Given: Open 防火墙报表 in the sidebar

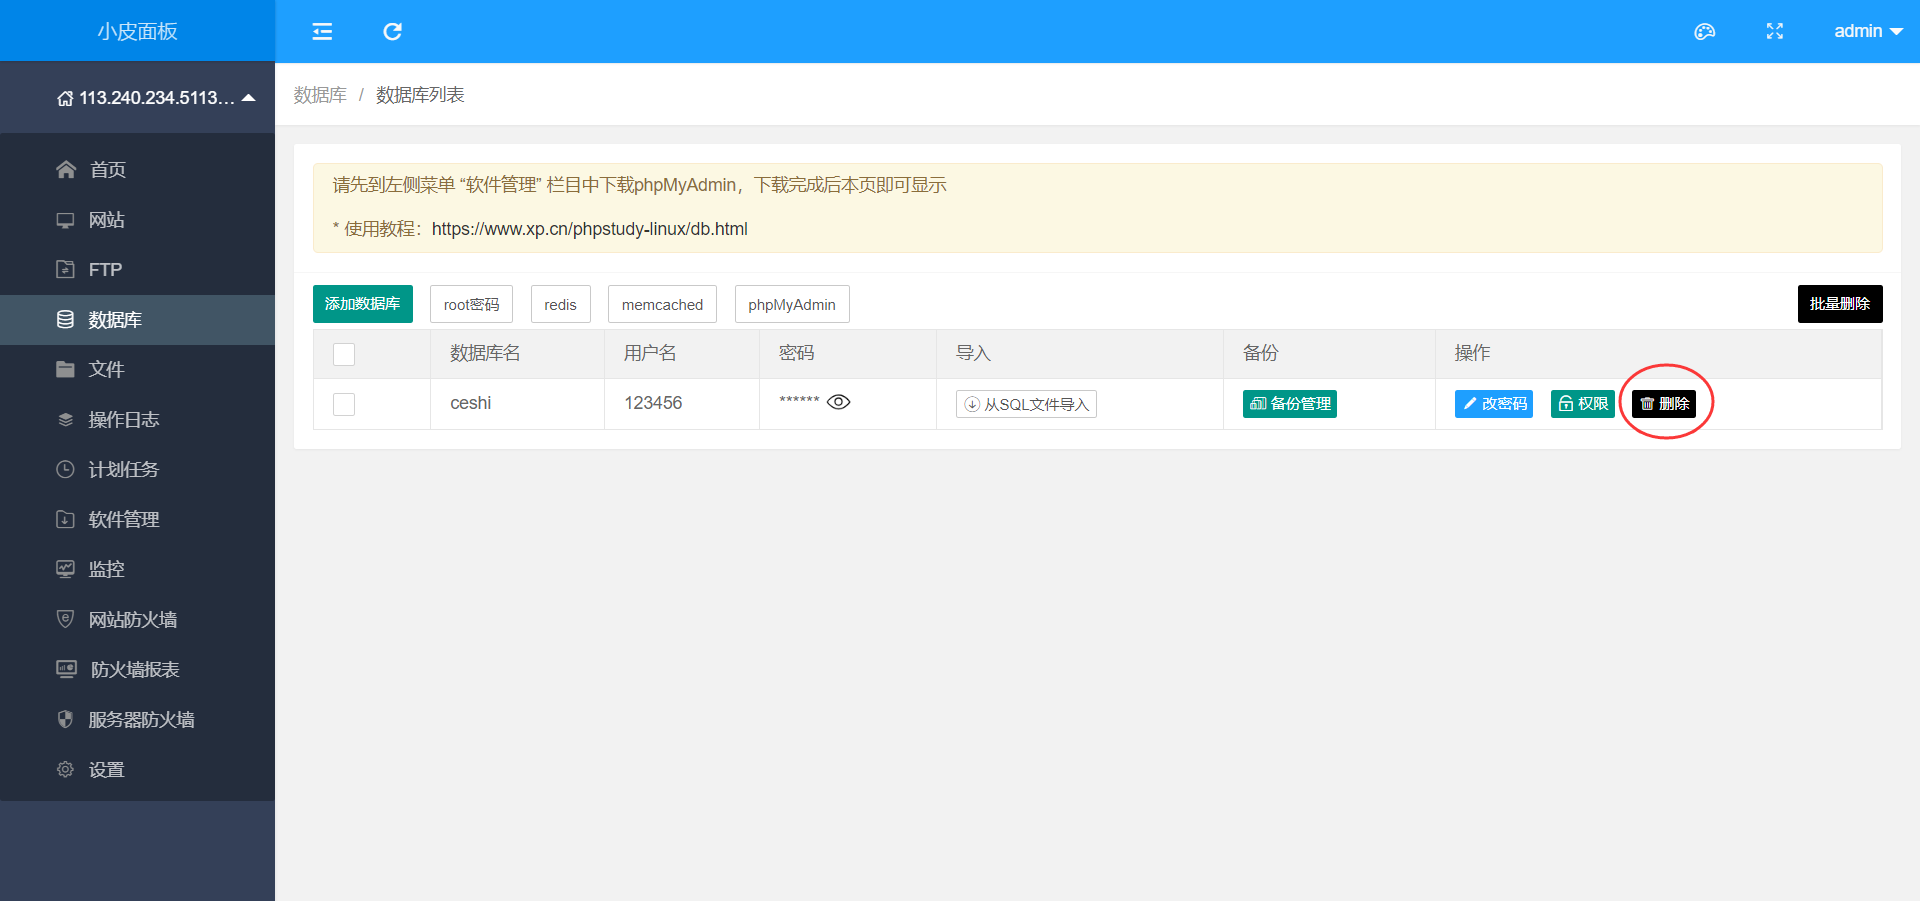Looking at the screenshot, I should (x=137, y=670).
